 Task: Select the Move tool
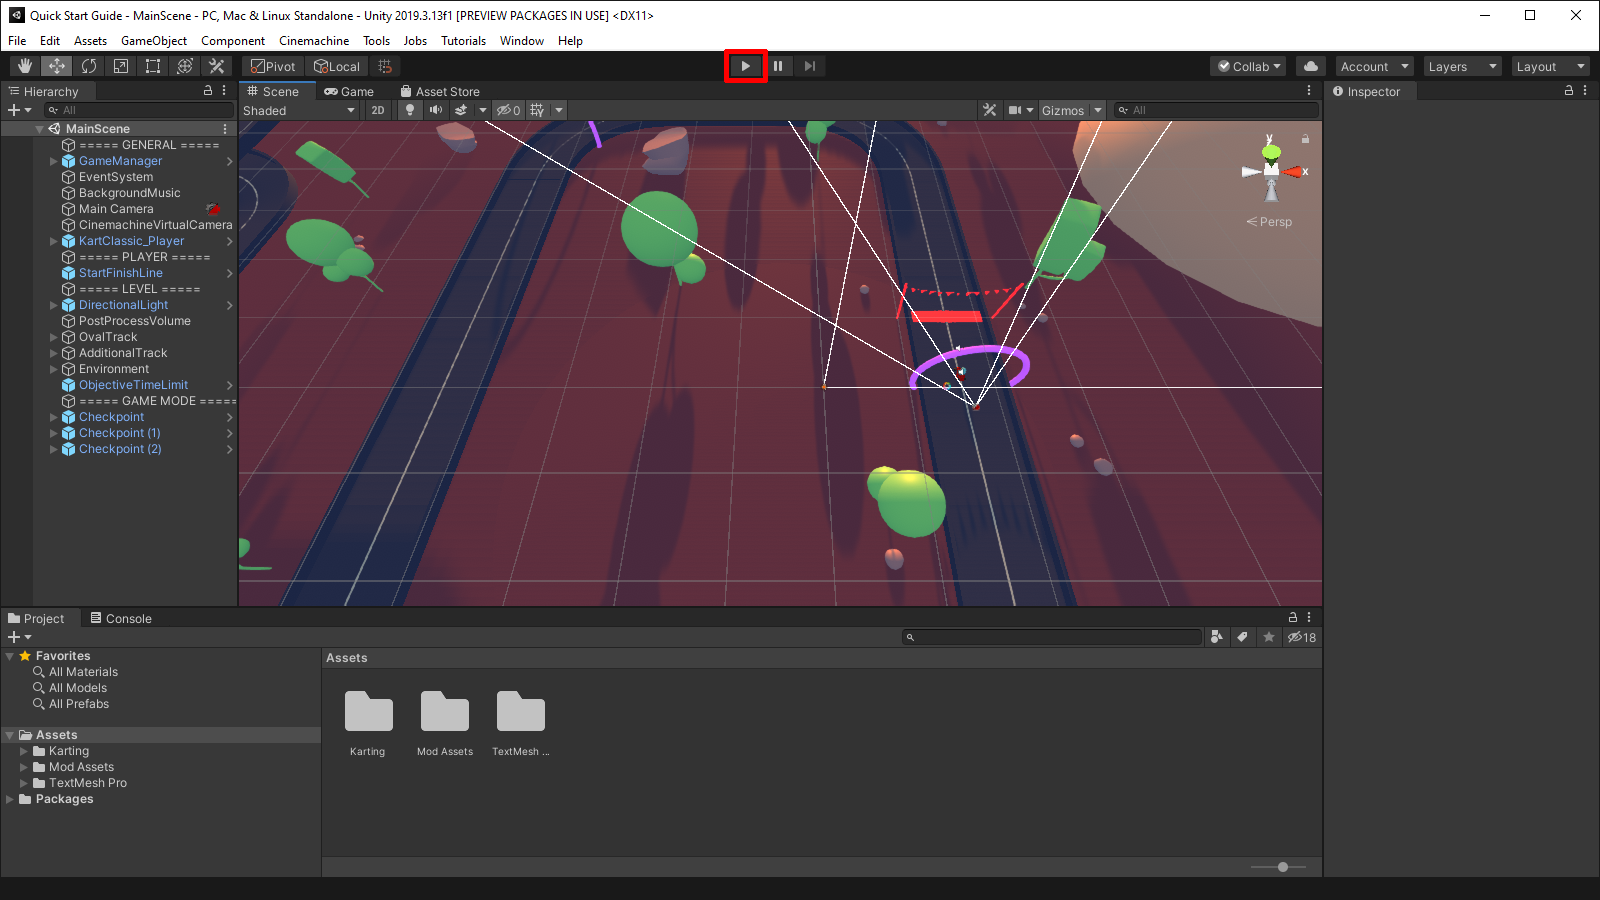56,66
